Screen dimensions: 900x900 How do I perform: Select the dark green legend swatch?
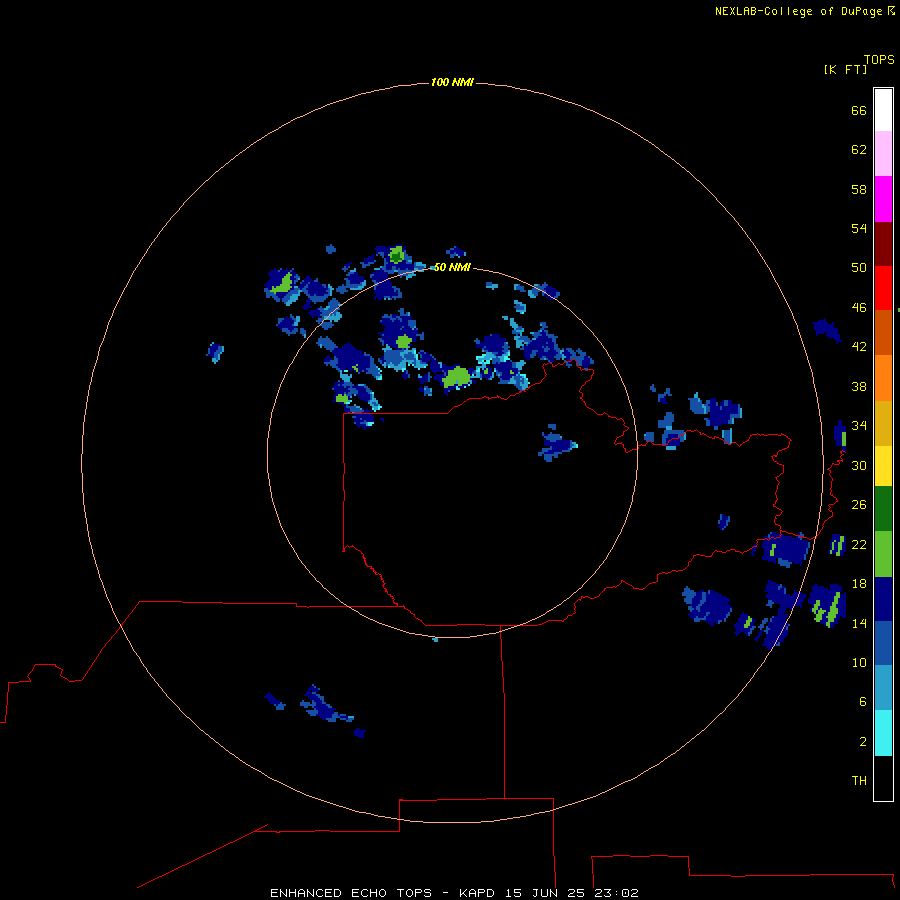(x=883, y=509)
